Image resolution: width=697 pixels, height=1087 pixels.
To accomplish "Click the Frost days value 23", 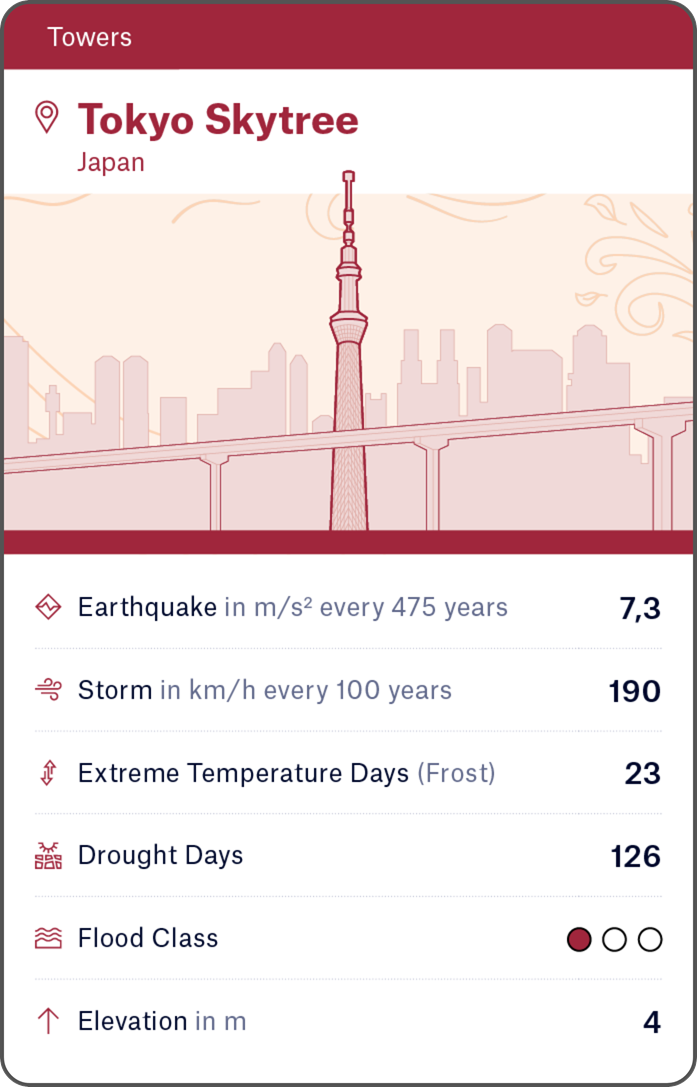I will [643, 774].
